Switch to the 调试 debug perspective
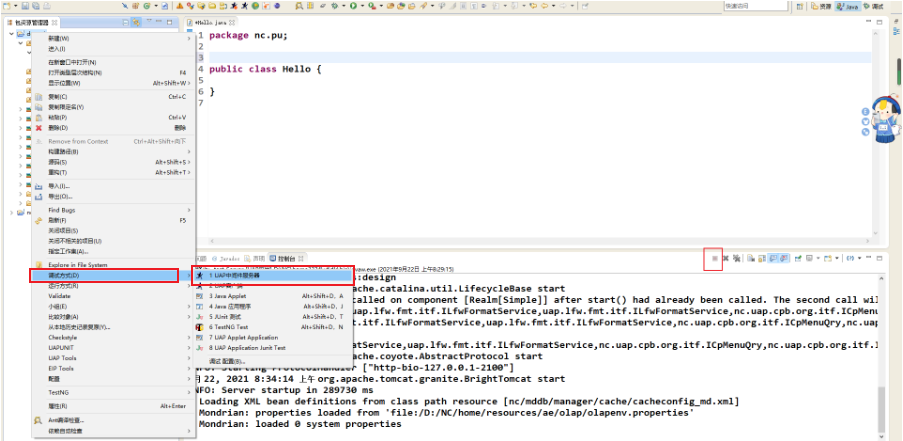This screenshot has width=903, height=441. point(874,6)
